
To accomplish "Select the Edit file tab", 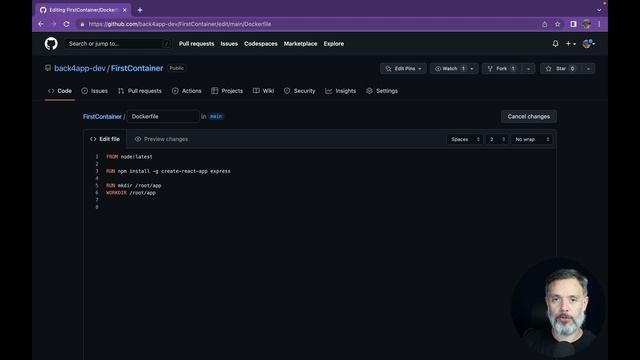I will coord(105,139).
